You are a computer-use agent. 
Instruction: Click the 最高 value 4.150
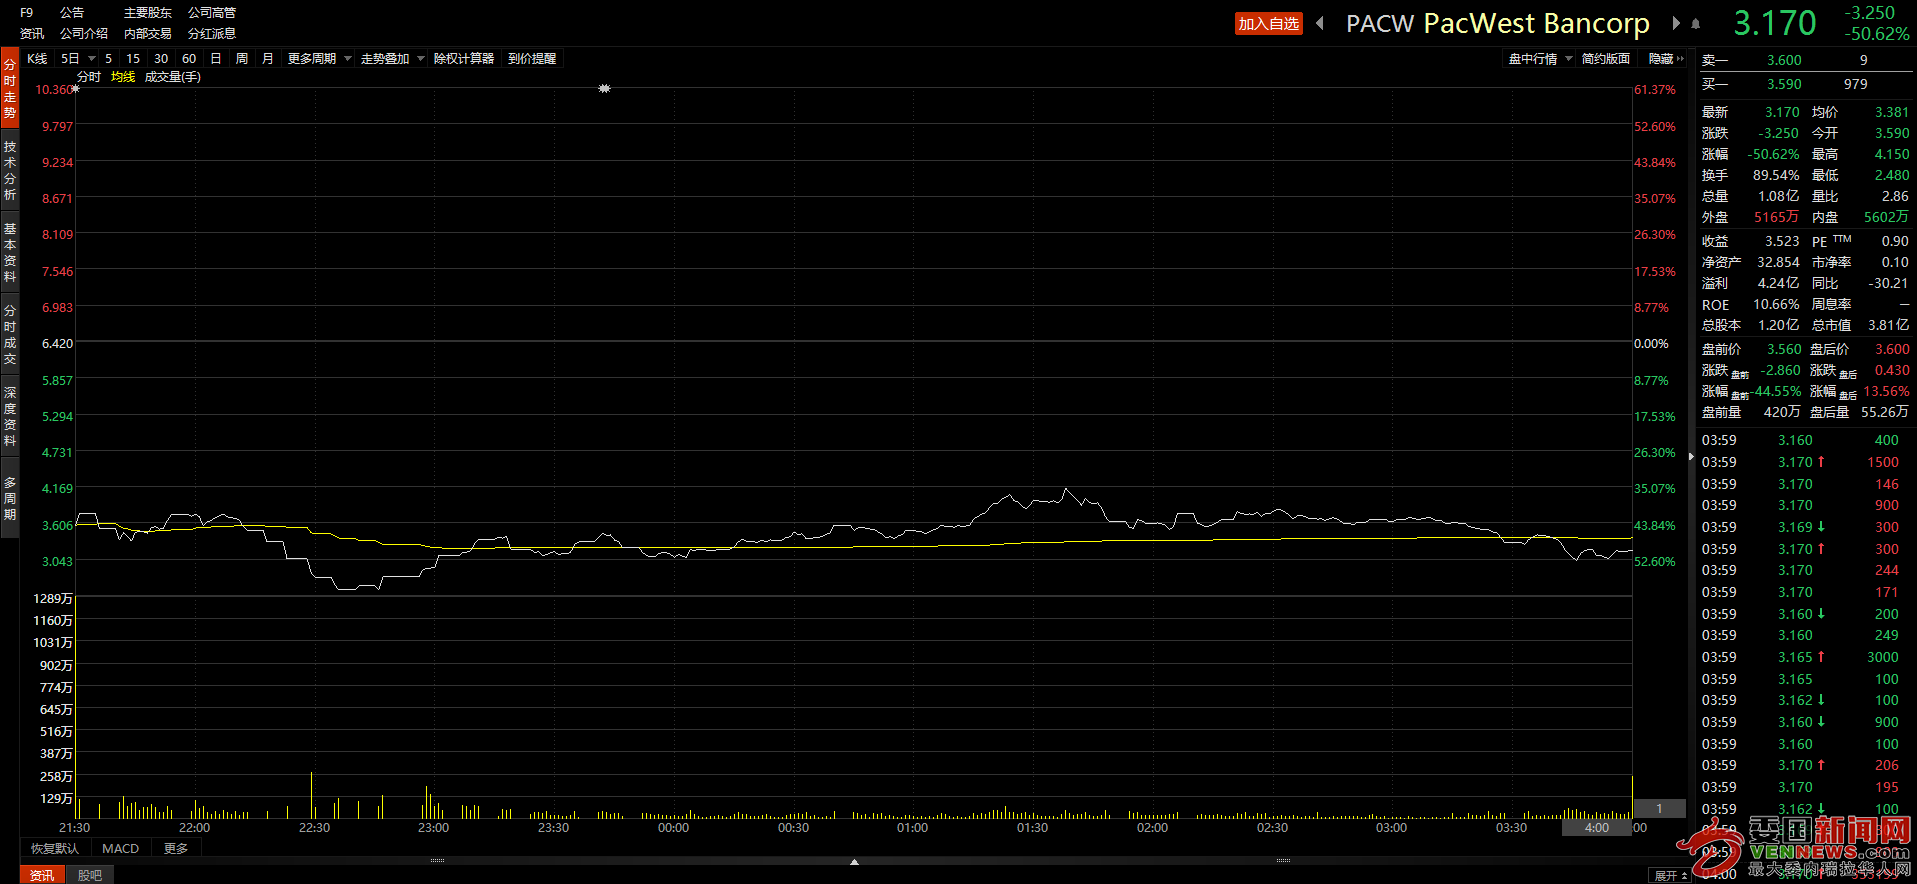click(x=1892, y=154)
